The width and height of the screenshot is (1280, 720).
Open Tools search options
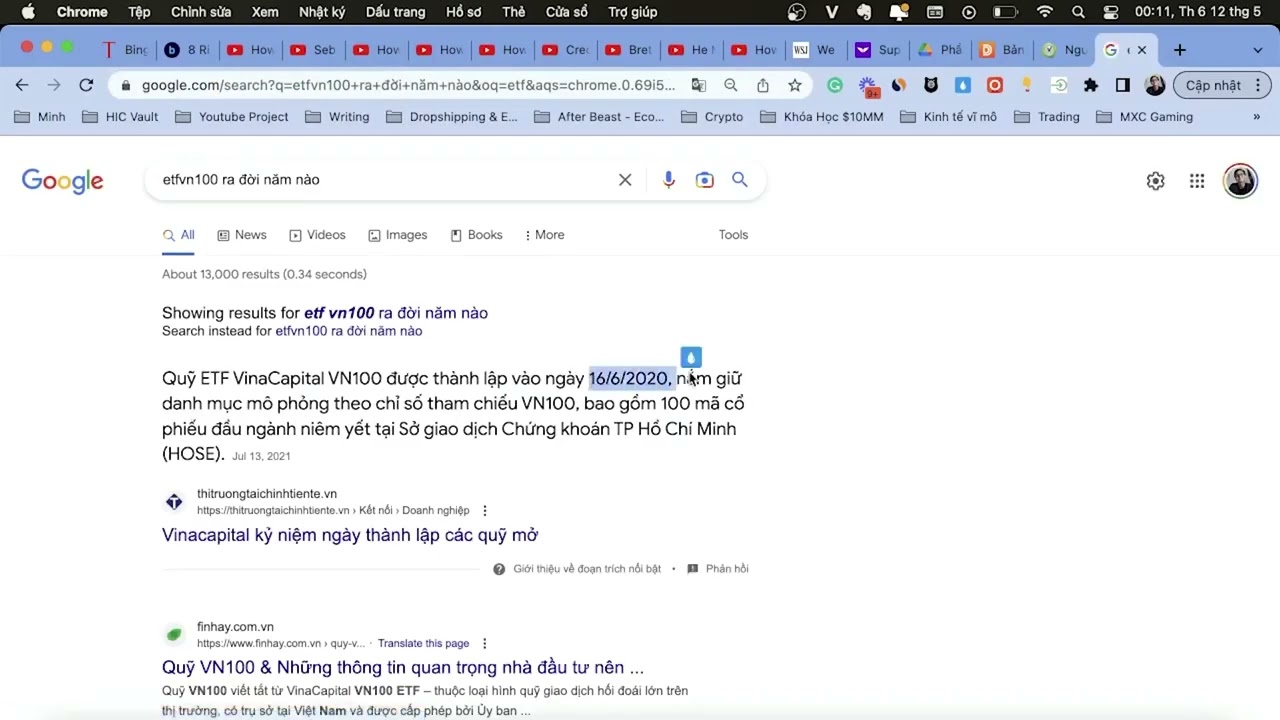(733, 235)
